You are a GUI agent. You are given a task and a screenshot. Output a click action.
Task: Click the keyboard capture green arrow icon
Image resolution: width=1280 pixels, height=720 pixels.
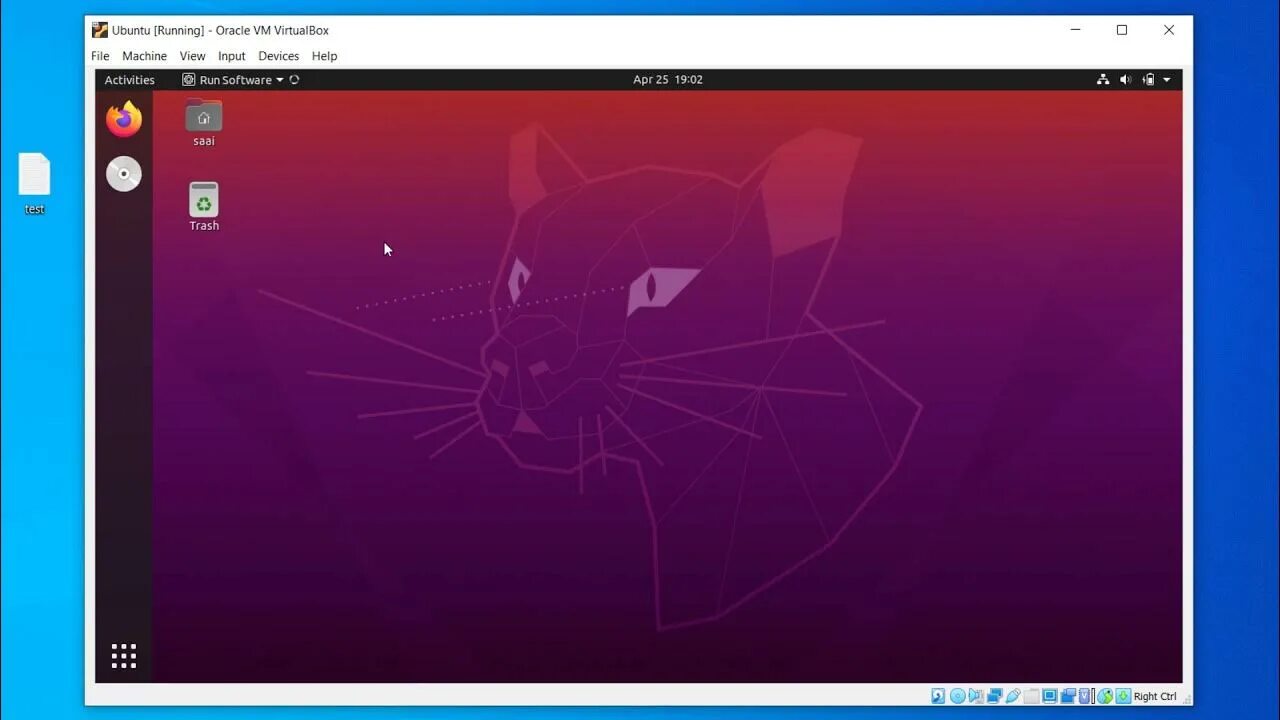click(1123, 696)
